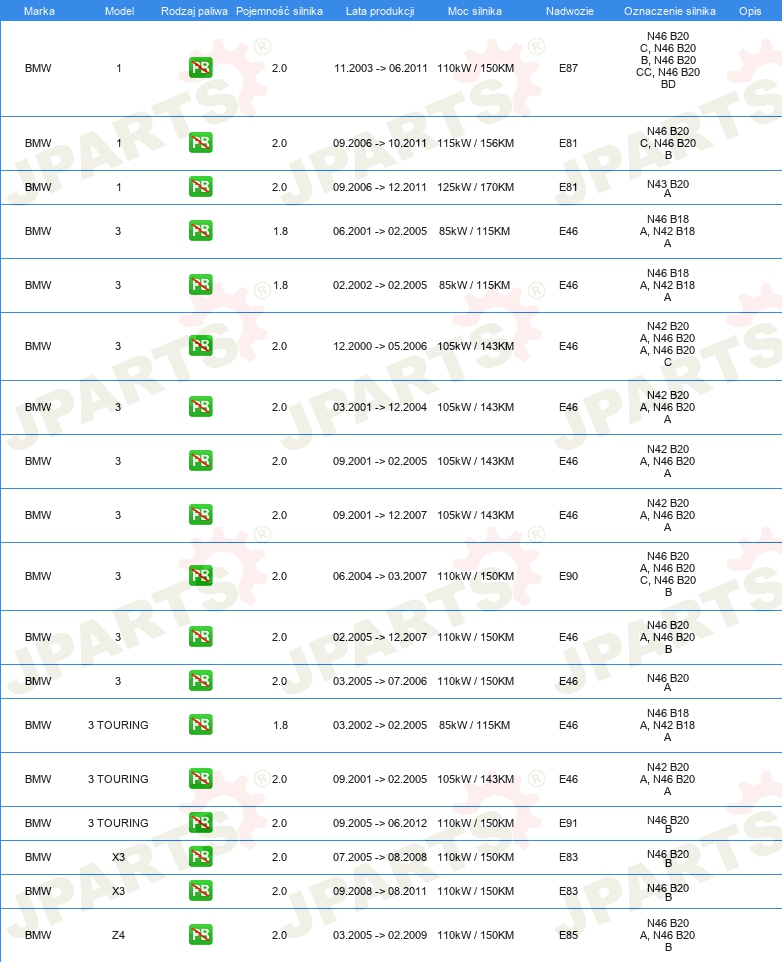Click fuel icon in X3 09.2008 -> 08.2011 row

[x=201, y=891]
